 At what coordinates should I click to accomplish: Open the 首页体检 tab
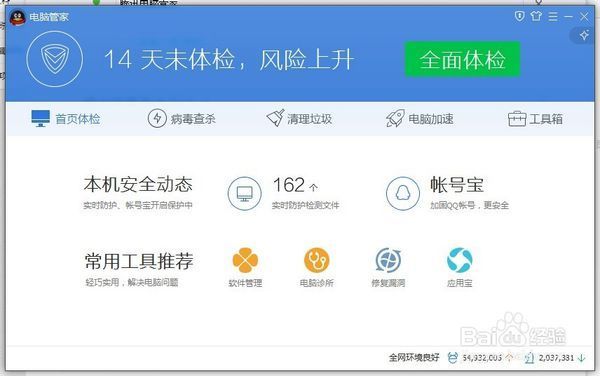(66, 119)
